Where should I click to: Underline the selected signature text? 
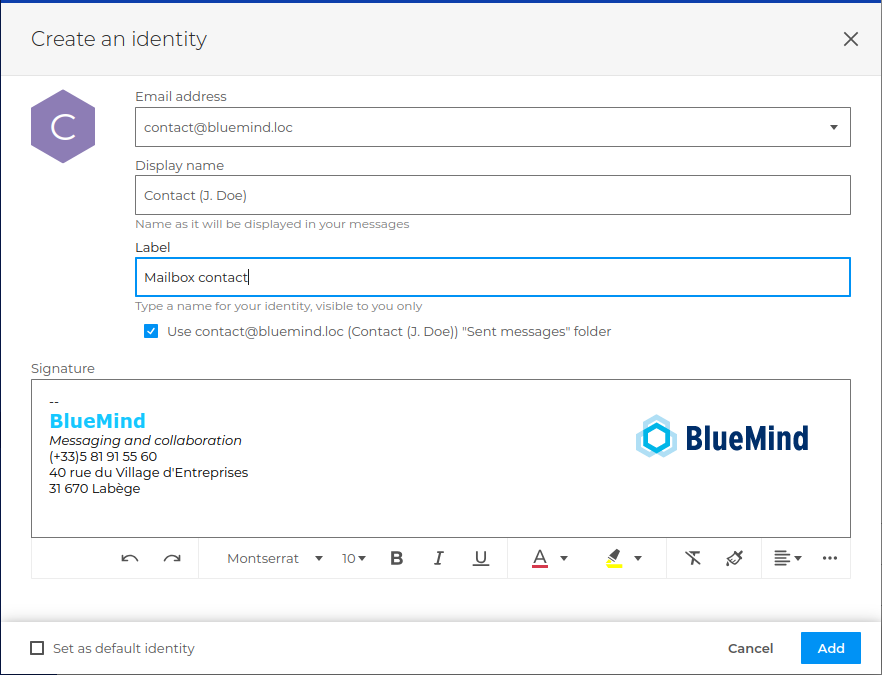[481, 558]
